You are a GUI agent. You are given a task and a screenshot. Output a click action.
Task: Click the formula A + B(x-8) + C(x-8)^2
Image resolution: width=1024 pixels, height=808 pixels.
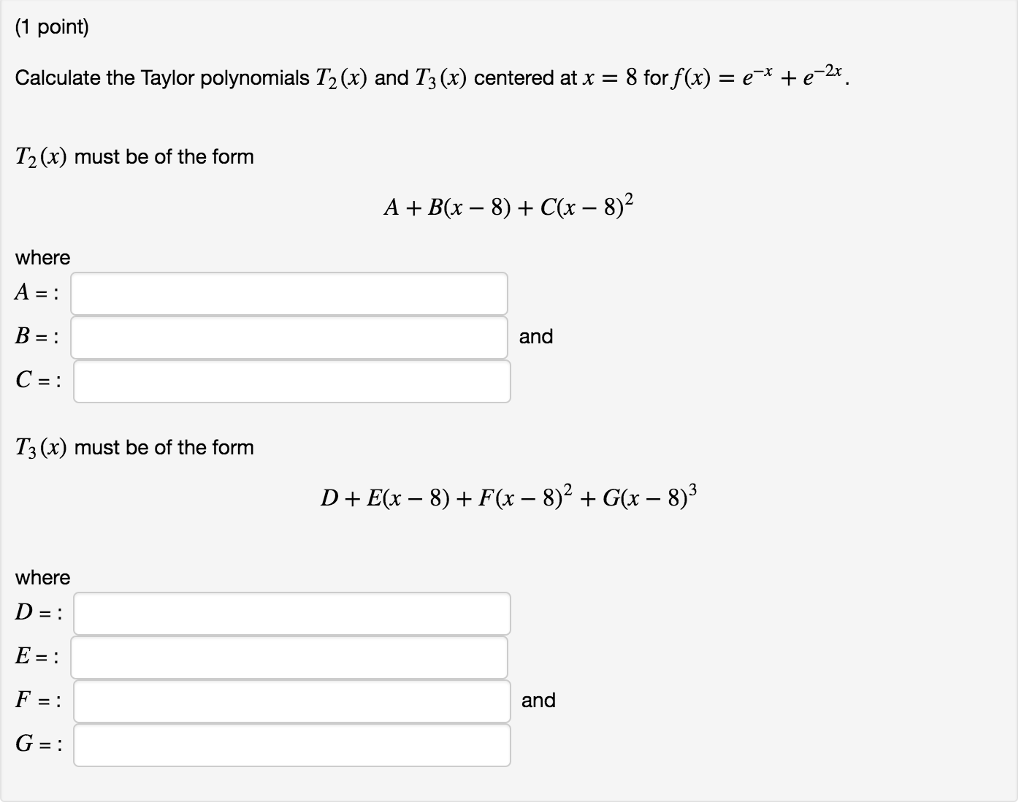(x=509, y=205)
